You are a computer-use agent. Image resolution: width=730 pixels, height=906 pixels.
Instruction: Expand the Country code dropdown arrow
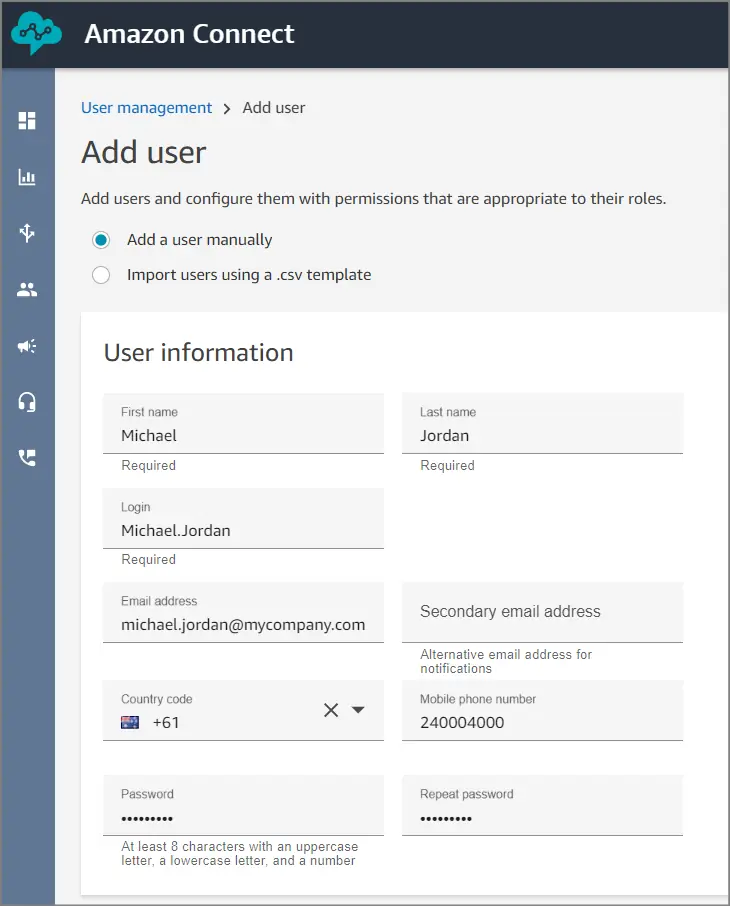pos(359,710)
